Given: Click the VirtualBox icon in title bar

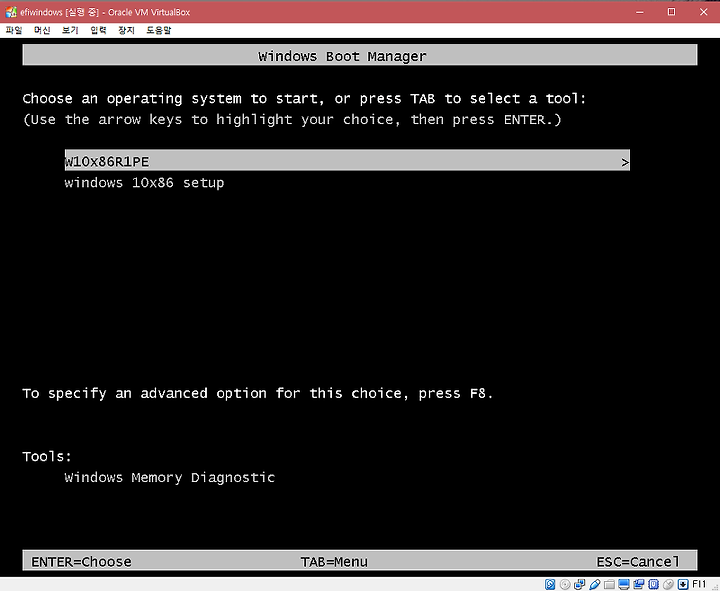Looking at the screenshot, I should pos(11,12).
